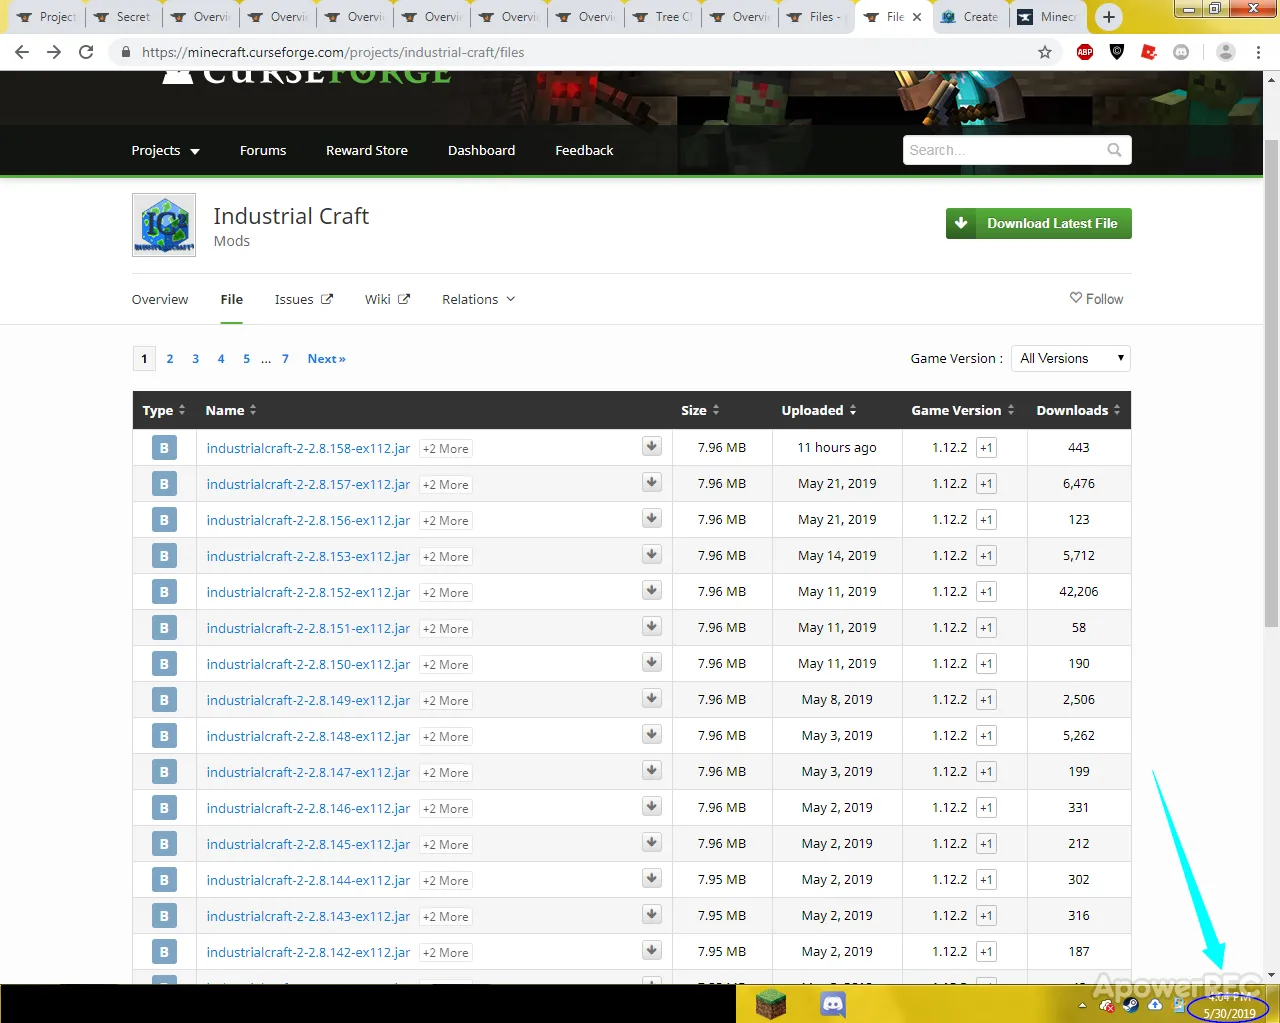Follow the Industrial Craft project
The height and width of the screenshot is (1023, 1280).
coord(1096,298)
